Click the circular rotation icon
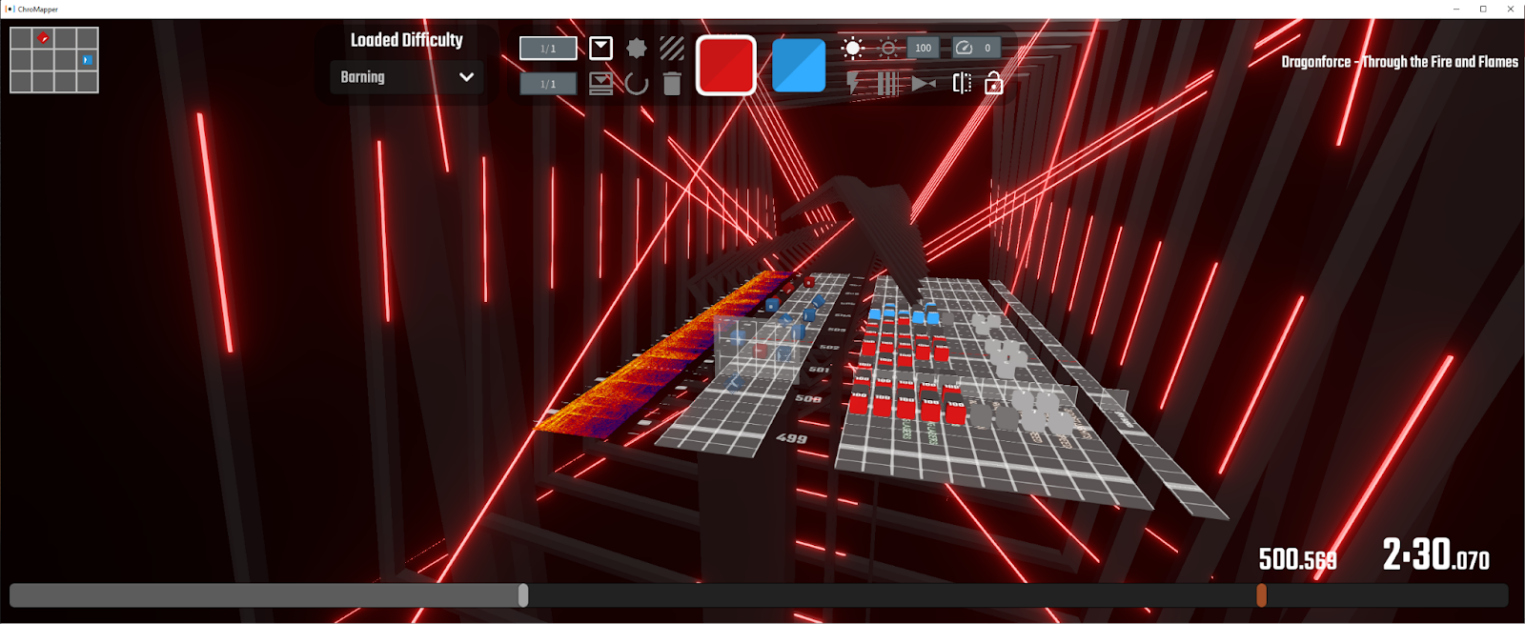Screen dimensions: 1525x624 [x=636, y=83]
